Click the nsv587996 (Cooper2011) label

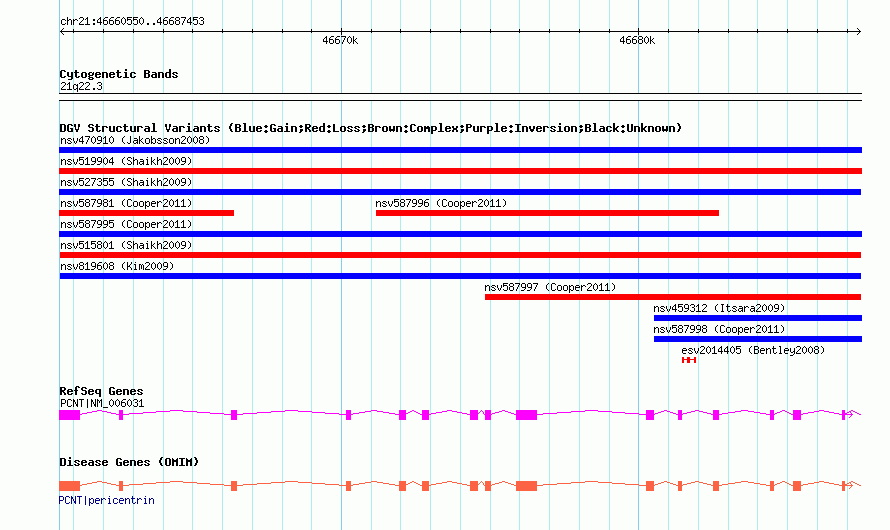pos(441,203)
